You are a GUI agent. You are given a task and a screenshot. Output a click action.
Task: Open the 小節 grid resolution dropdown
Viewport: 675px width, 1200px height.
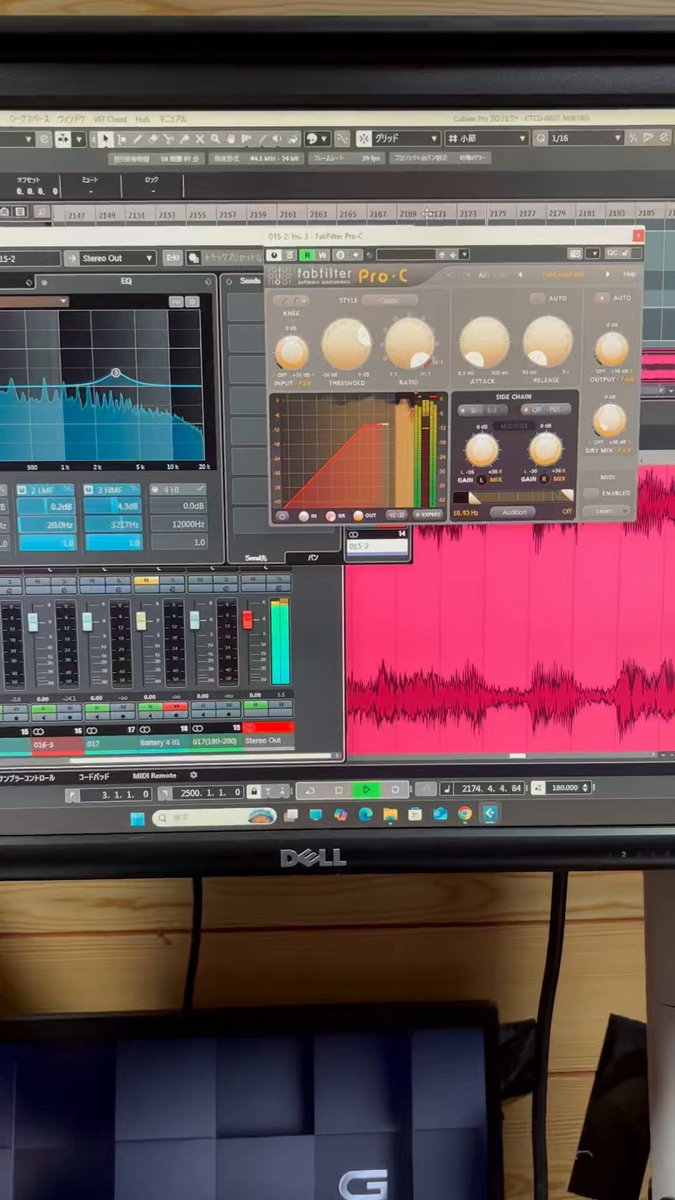(486, 138)
